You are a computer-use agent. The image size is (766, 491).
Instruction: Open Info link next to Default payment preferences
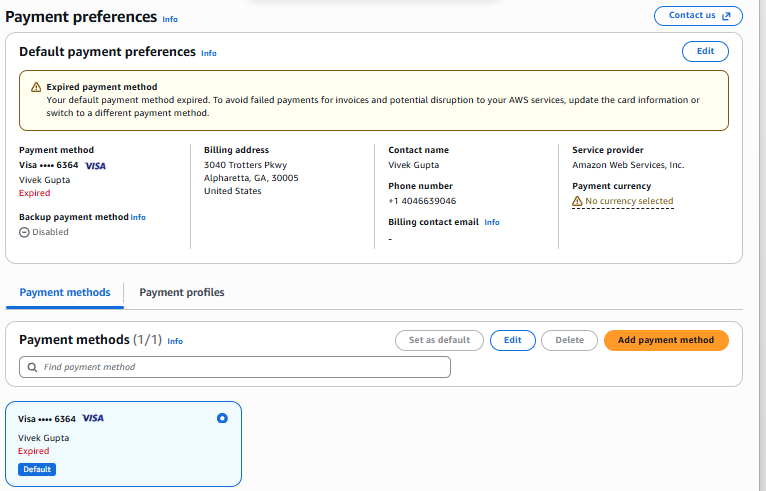(209, 53)
